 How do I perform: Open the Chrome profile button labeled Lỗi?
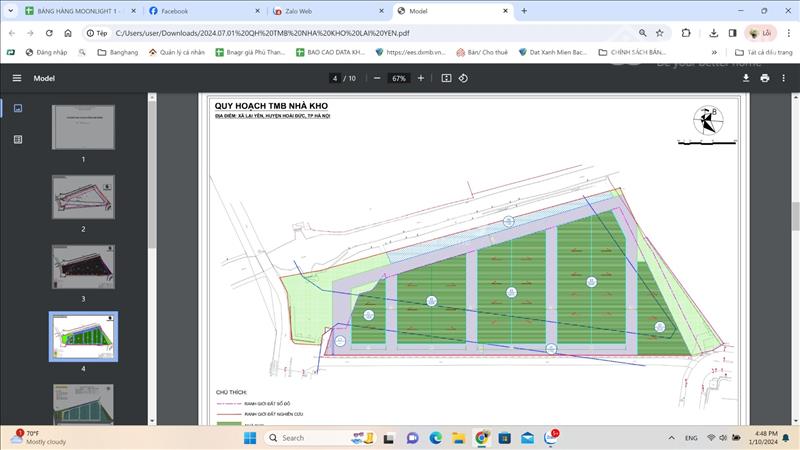pos(761,33)
